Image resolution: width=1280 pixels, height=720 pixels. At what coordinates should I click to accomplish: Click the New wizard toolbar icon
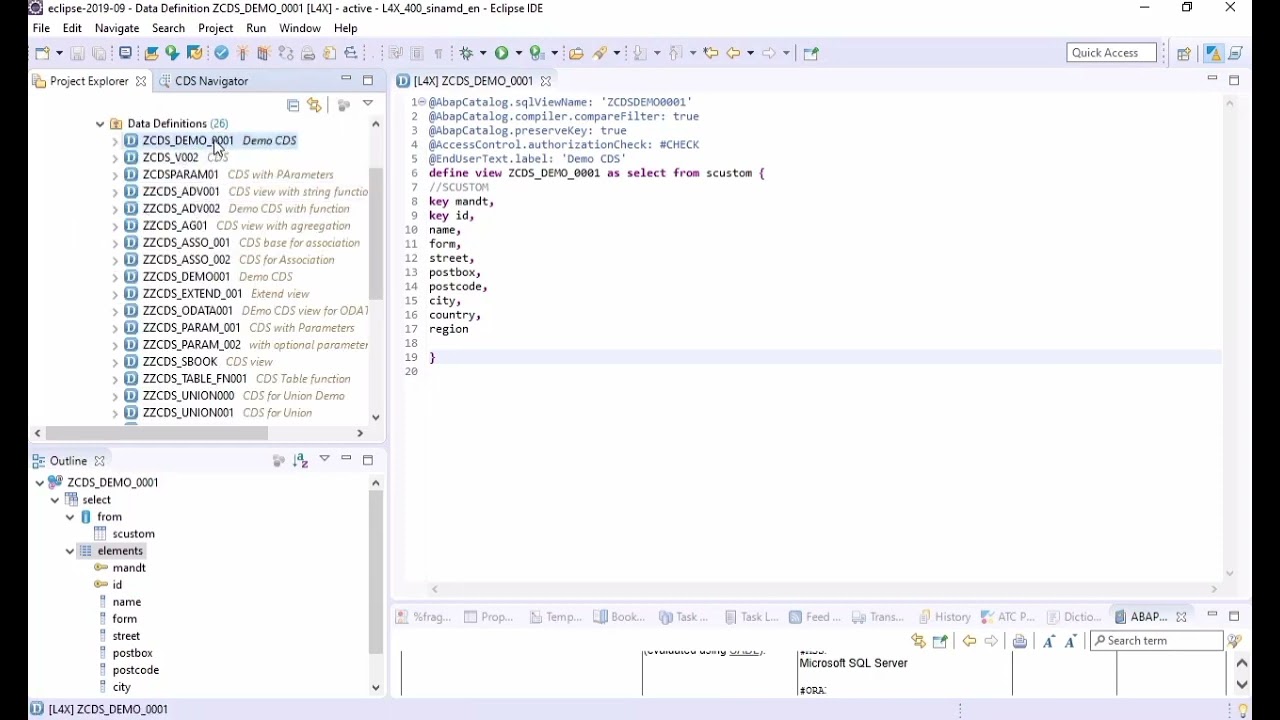(43, 53)
